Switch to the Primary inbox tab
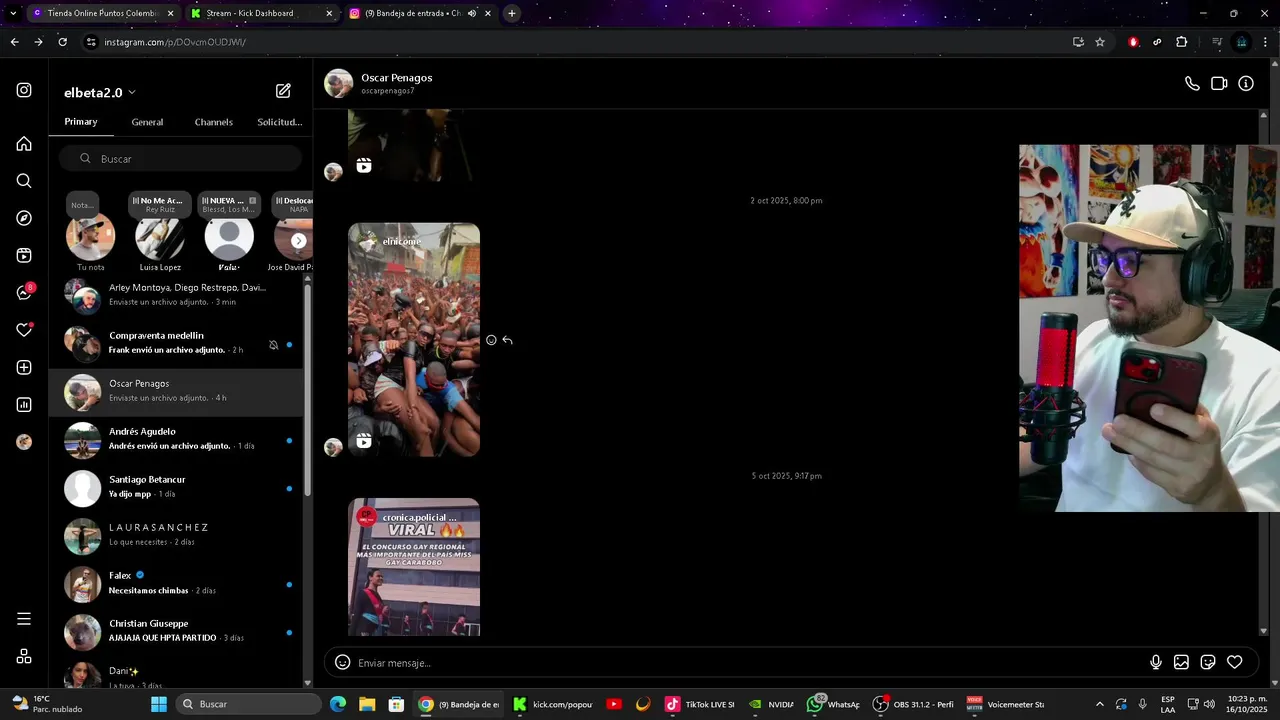This screenshot has width=1280, height=720. 81,122
